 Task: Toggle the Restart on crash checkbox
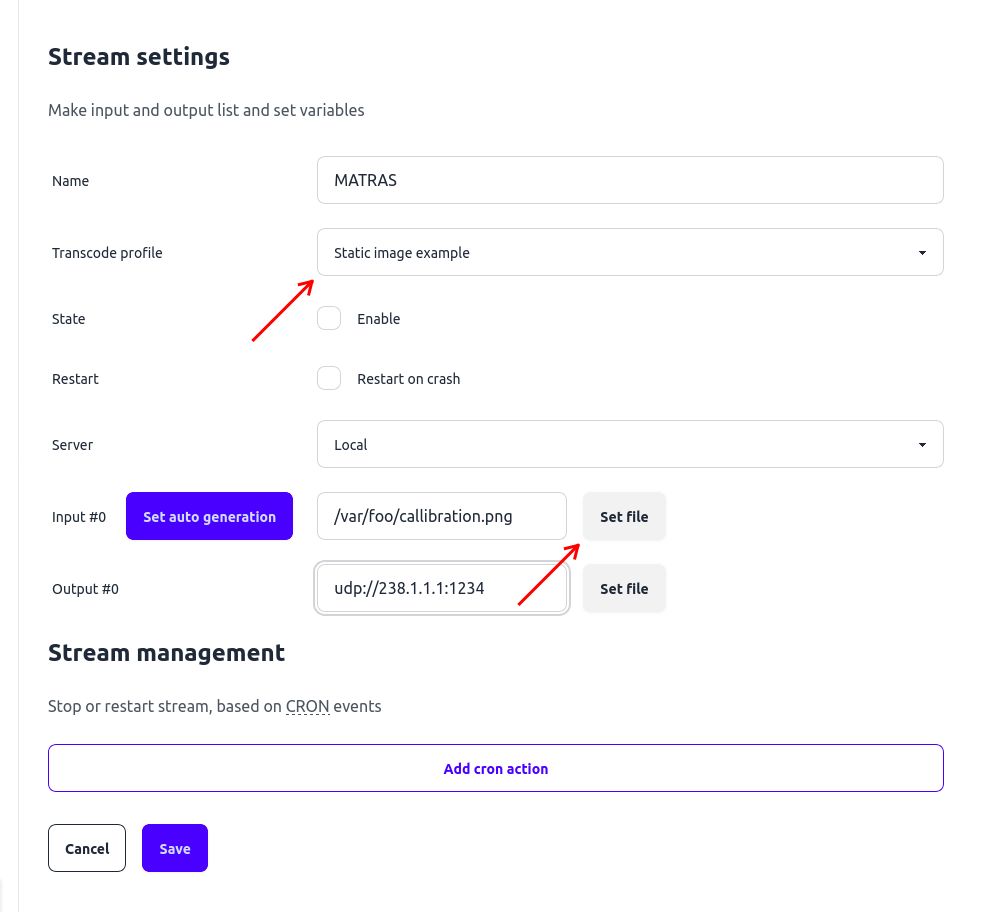click(x=329, y=378)
